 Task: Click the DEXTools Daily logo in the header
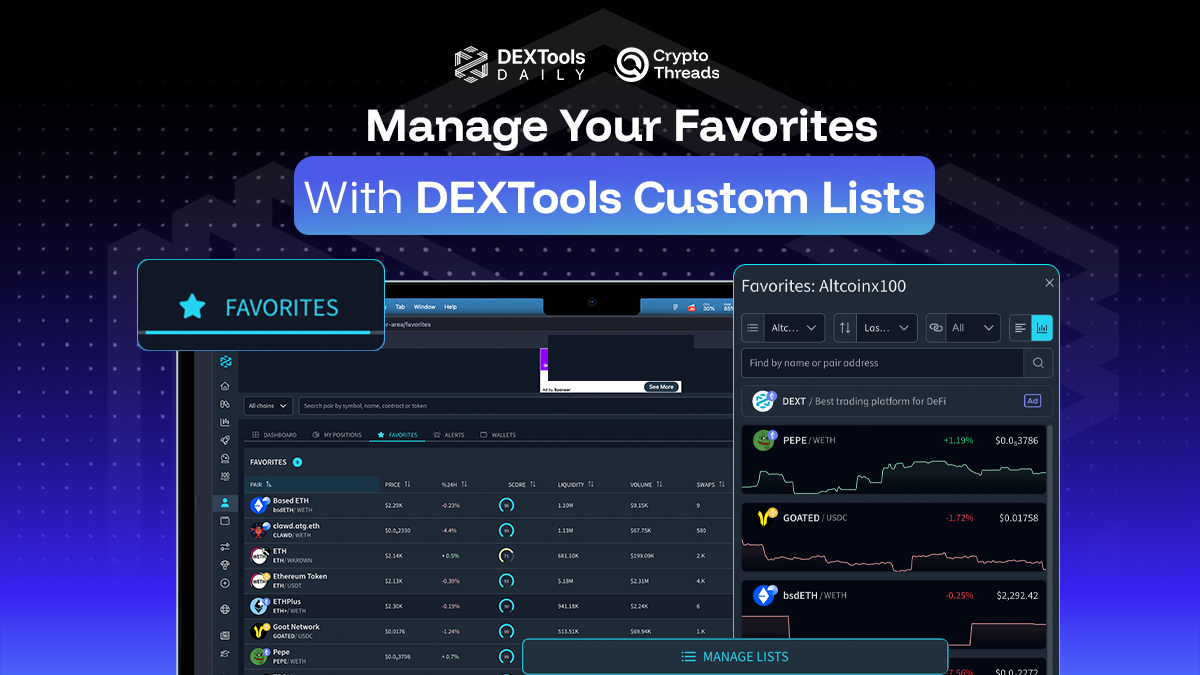tap(518, 64)
